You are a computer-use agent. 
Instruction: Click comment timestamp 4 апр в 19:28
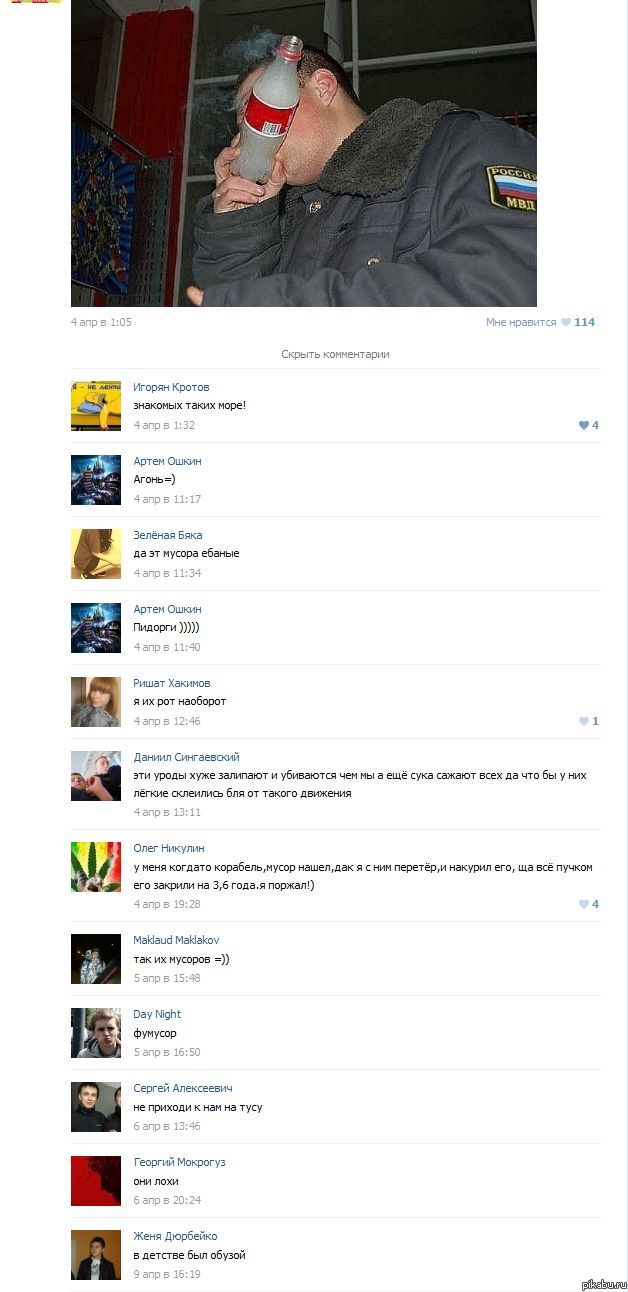point(167,904)
